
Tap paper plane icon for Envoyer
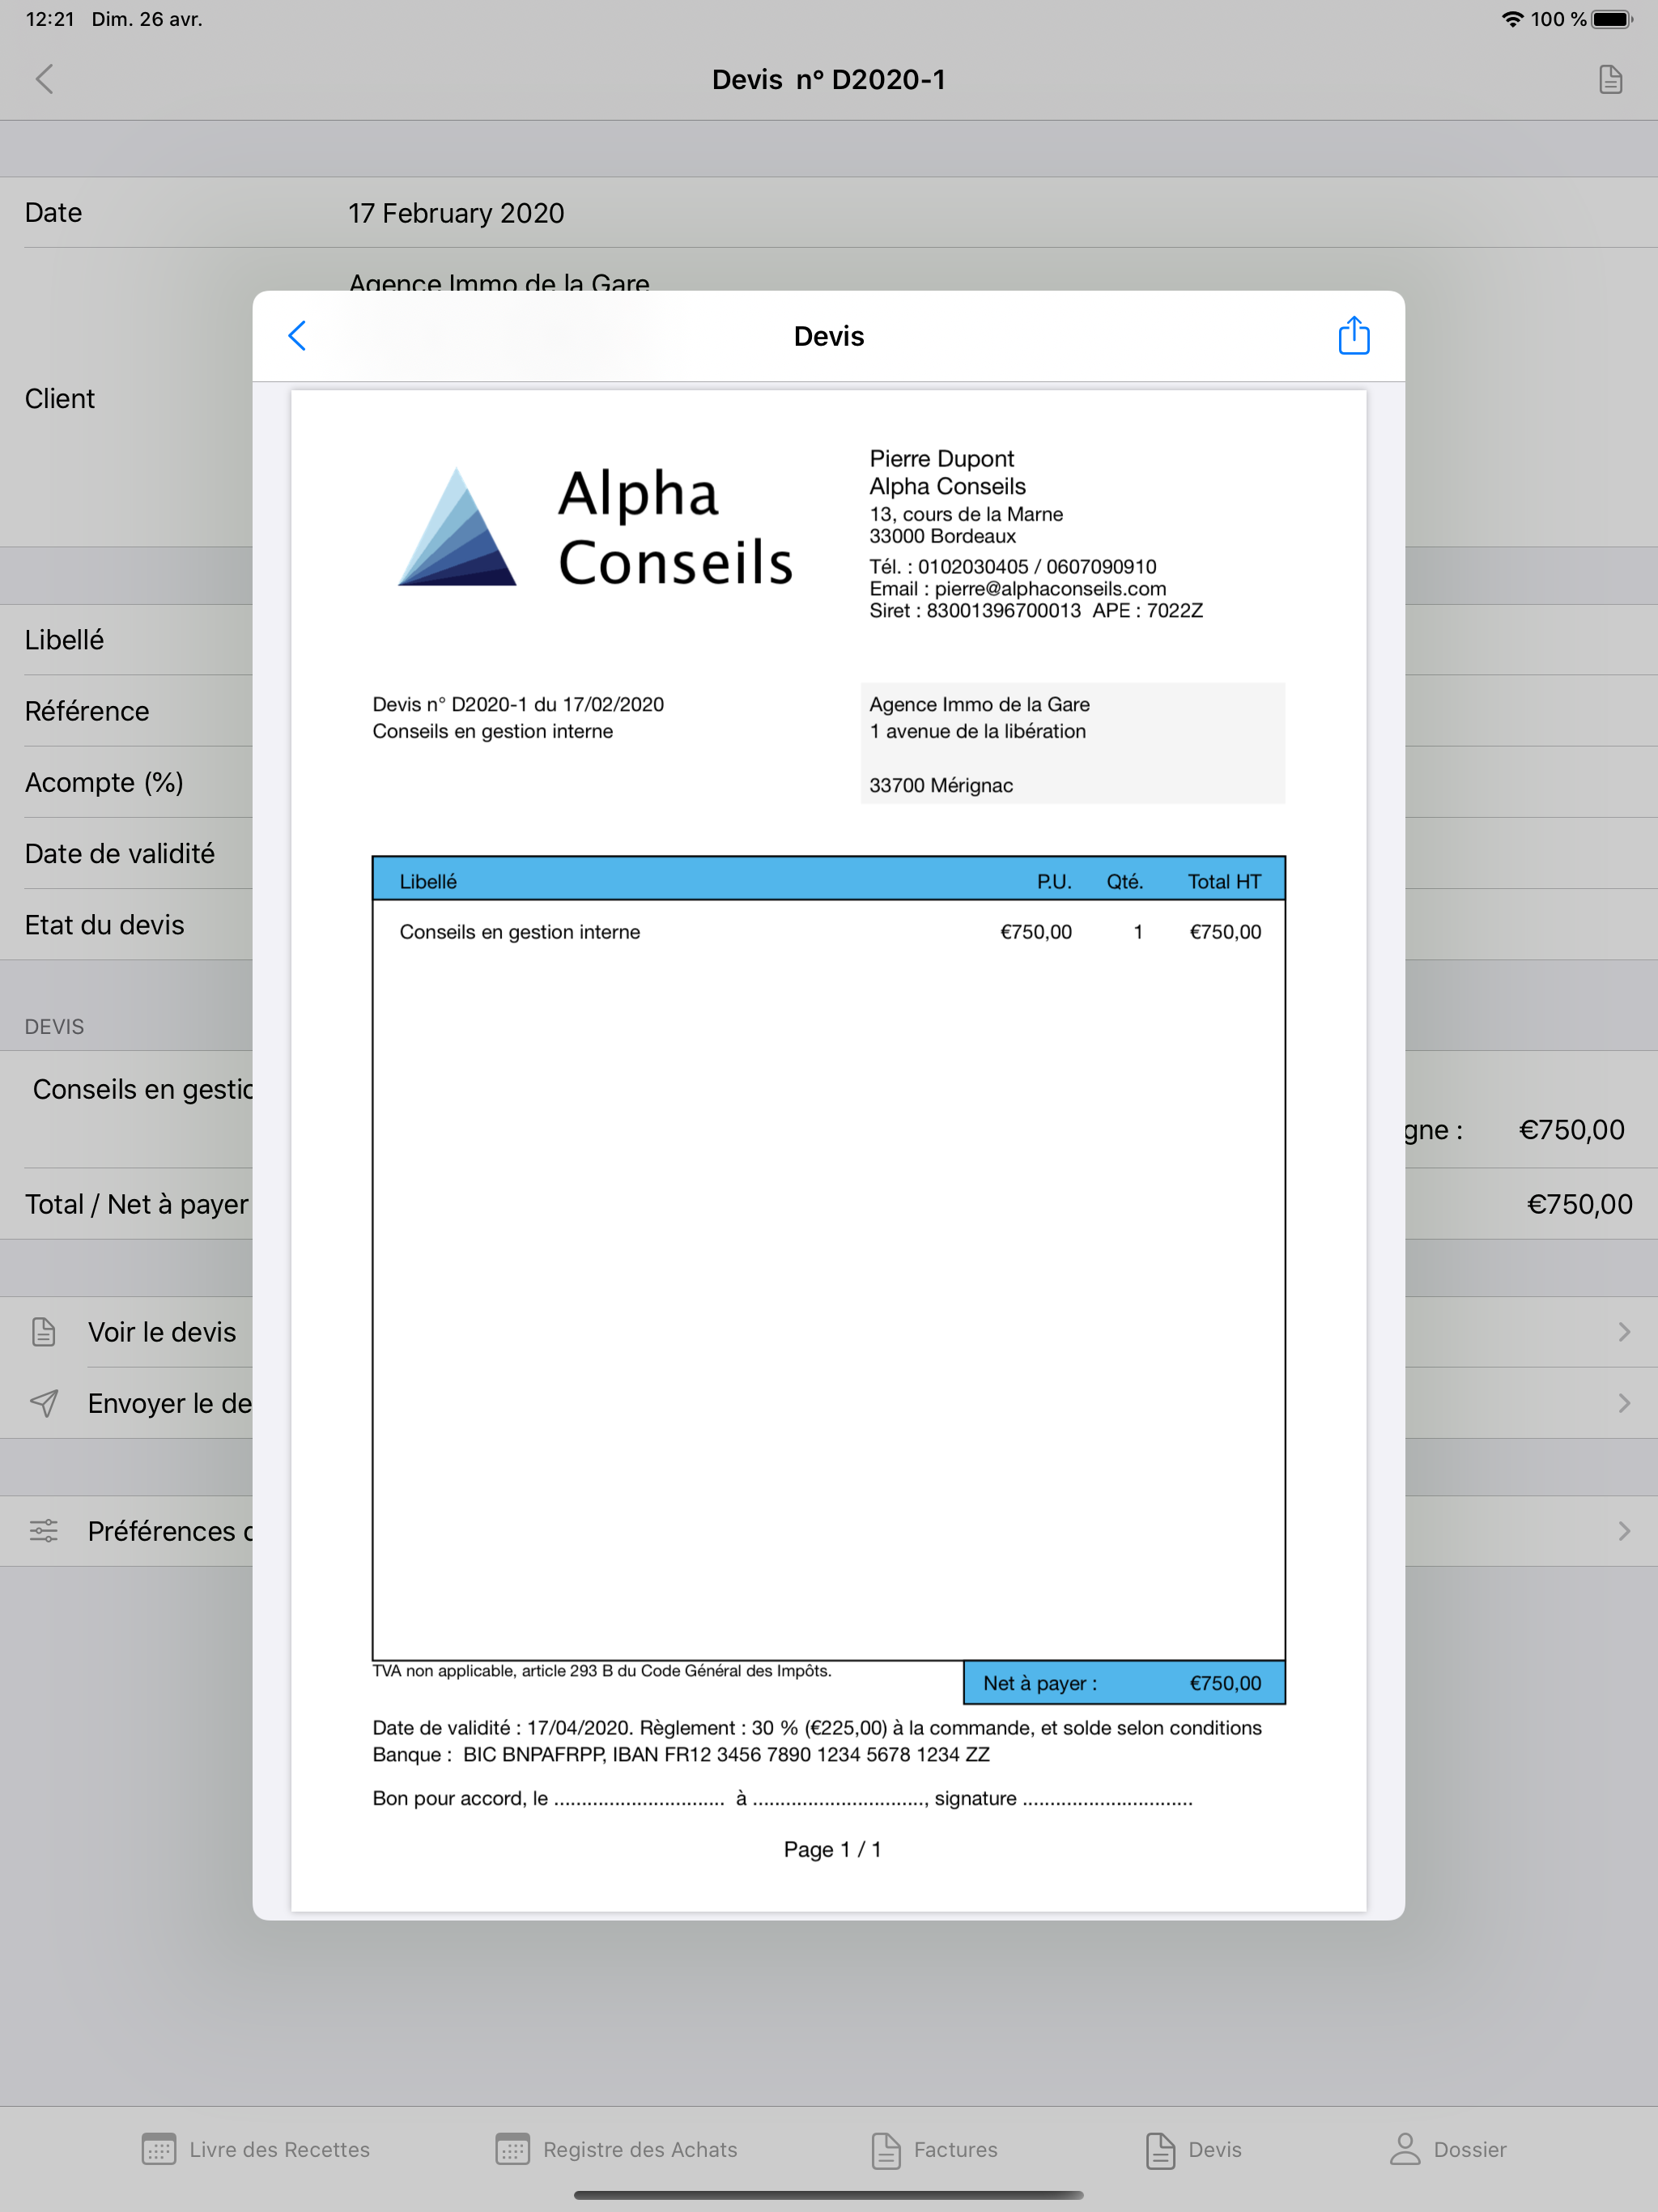[44, 1403]
